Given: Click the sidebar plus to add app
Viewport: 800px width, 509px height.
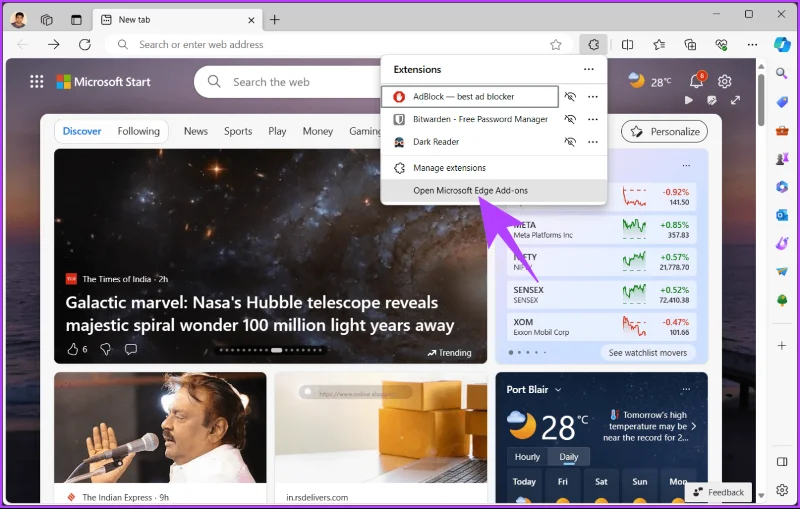Looking at the screenshot, I should pyautogui.click(x=782, y=346).
